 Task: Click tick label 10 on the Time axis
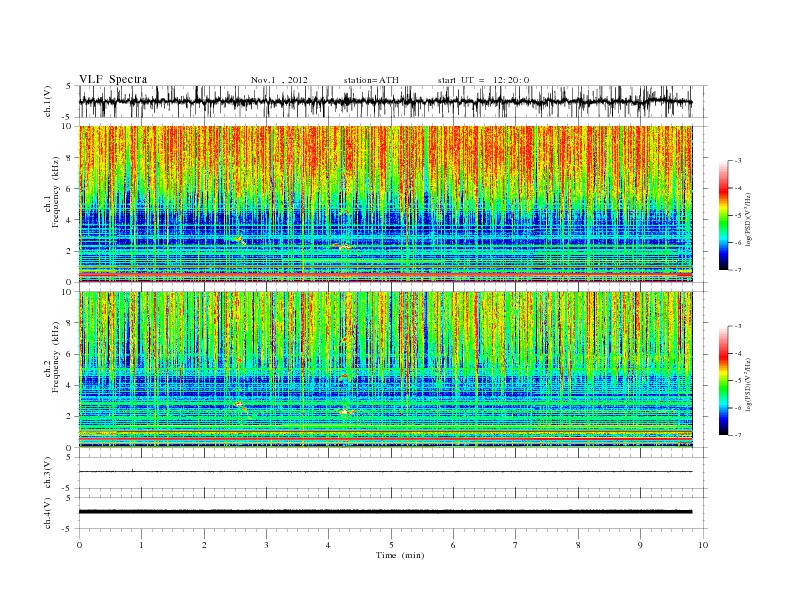click(703, 545)
